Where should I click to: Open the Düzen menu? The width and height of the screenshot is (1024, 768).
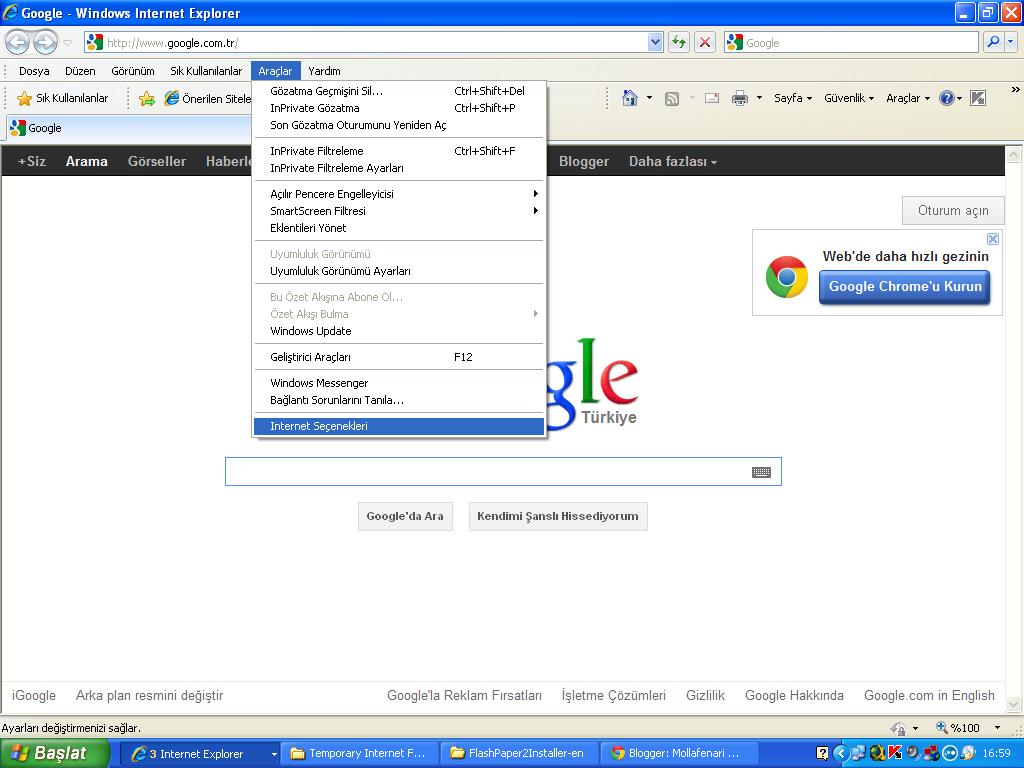click(x=80, y=71)
